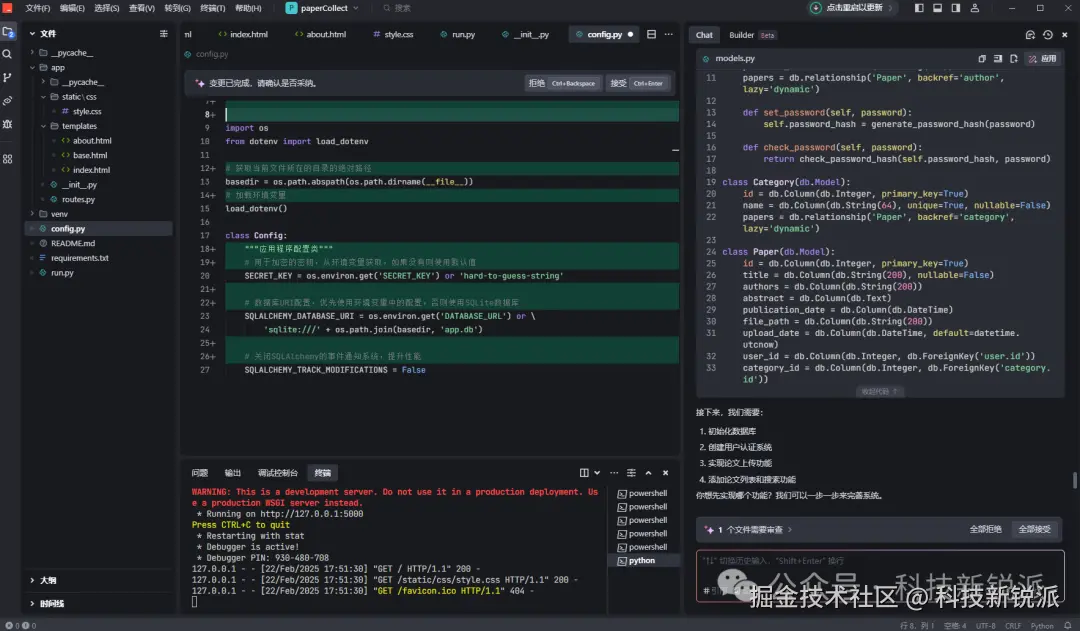This screenshot has height=631, width=1080.
Task: Apply the models.py code with 应用
Action: (x=1043, y=59)
